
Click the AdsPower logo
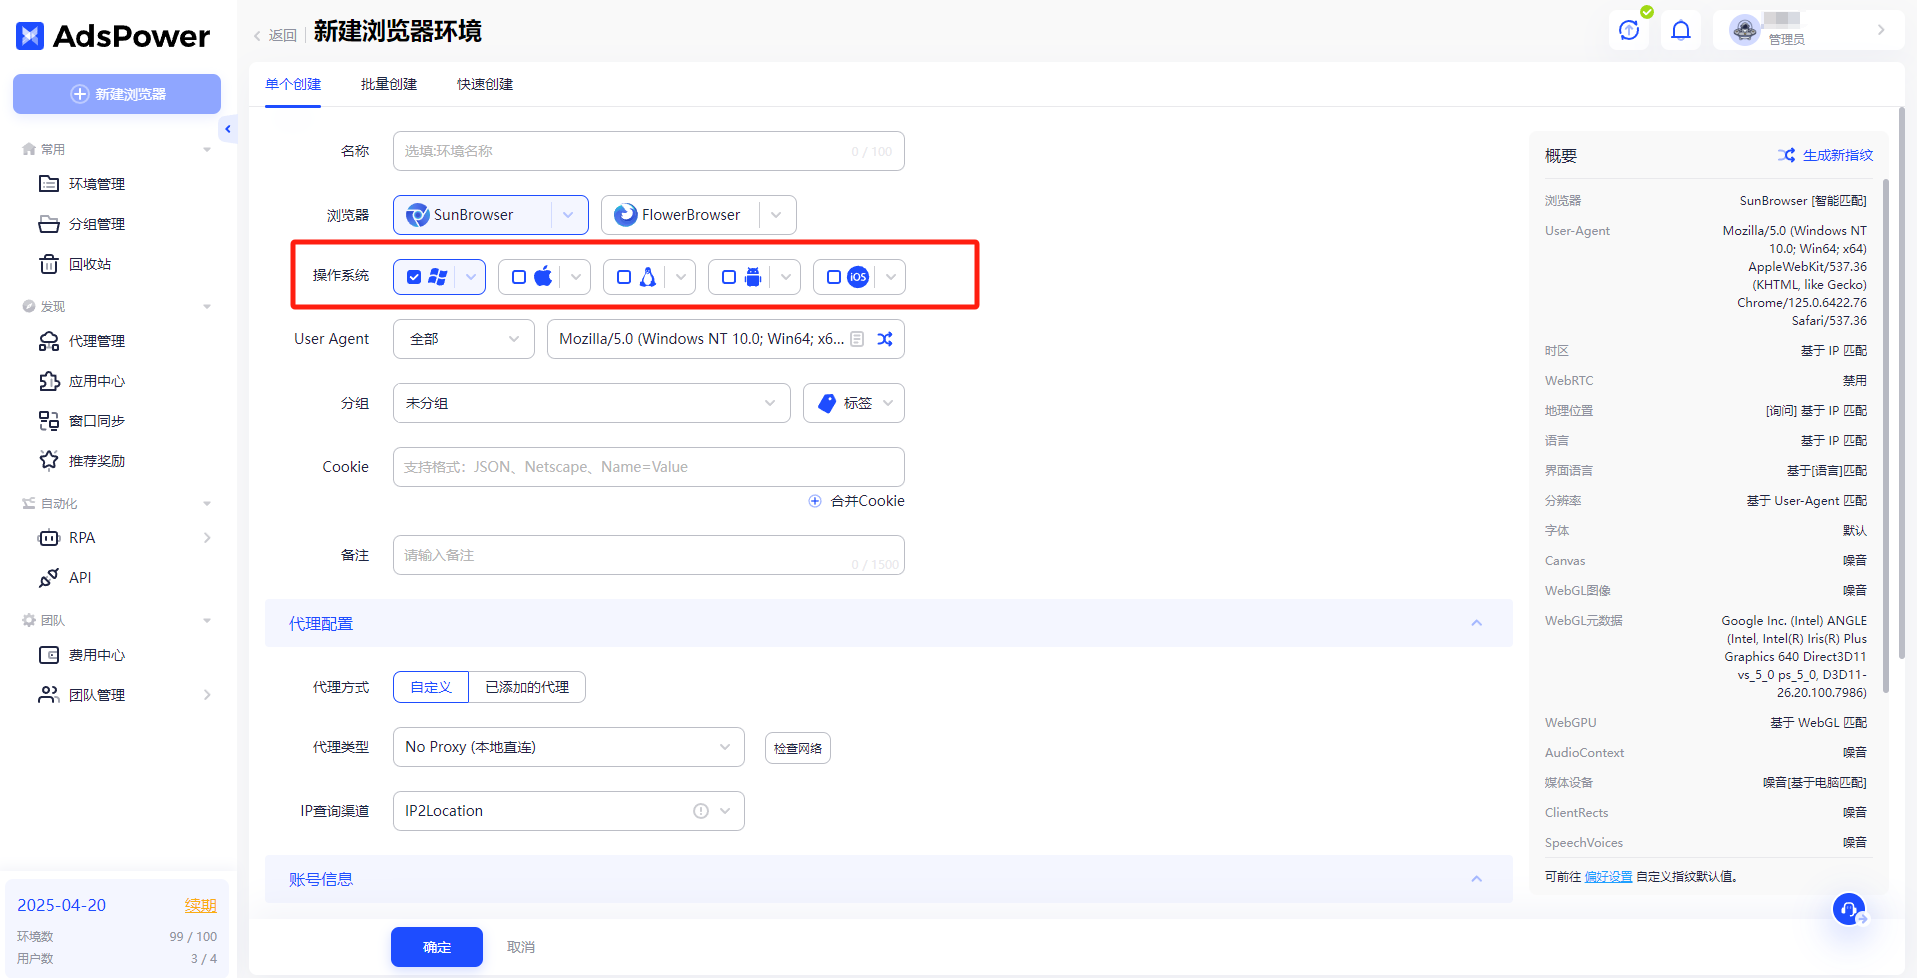(x=113, y=36)
